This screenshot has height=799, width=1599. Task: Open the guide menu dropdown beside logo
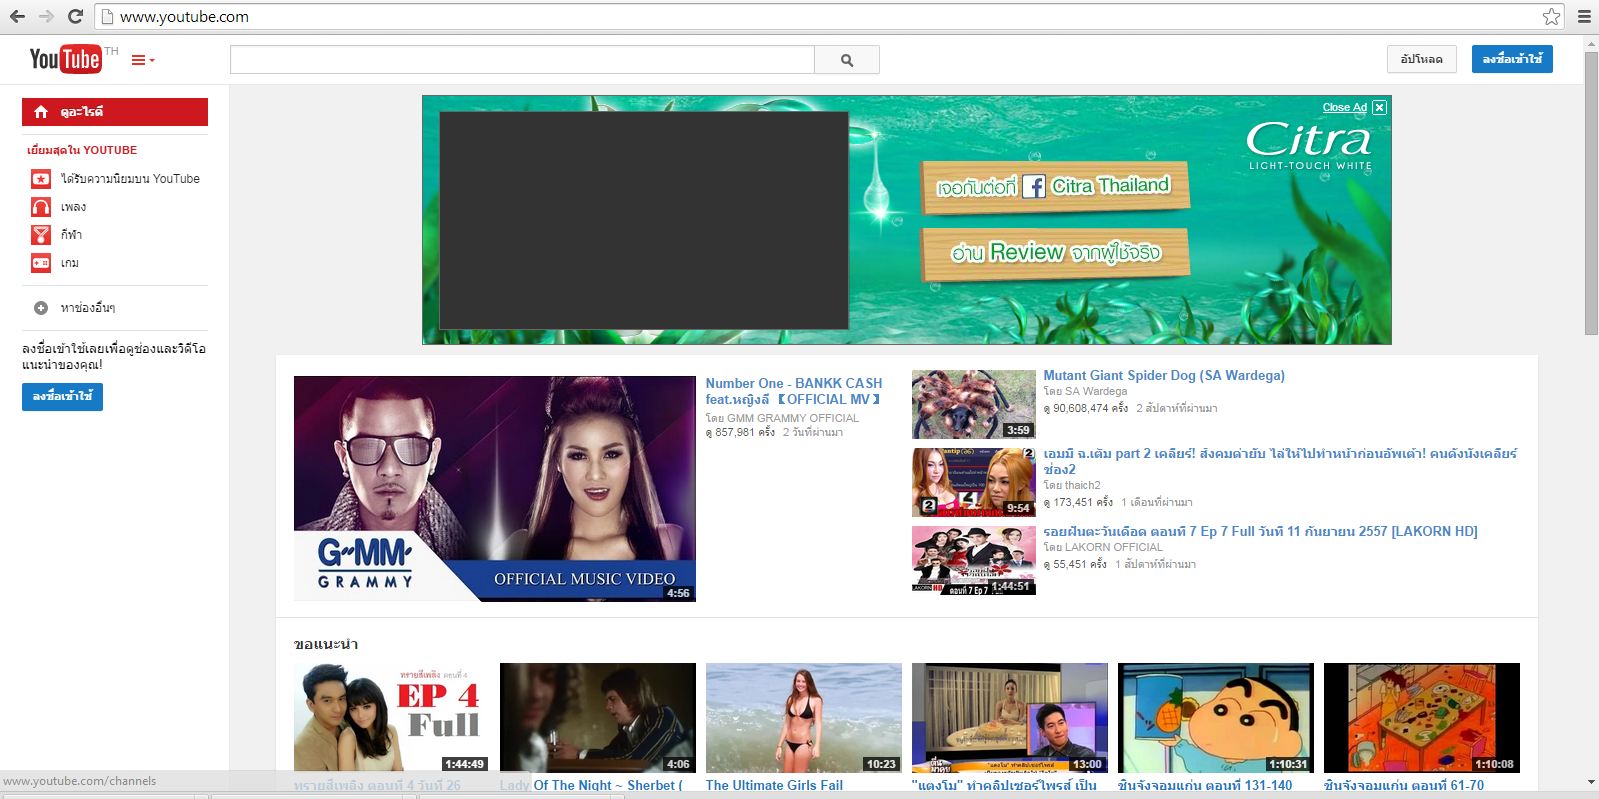pyautogui.click(x=143, y=61)
